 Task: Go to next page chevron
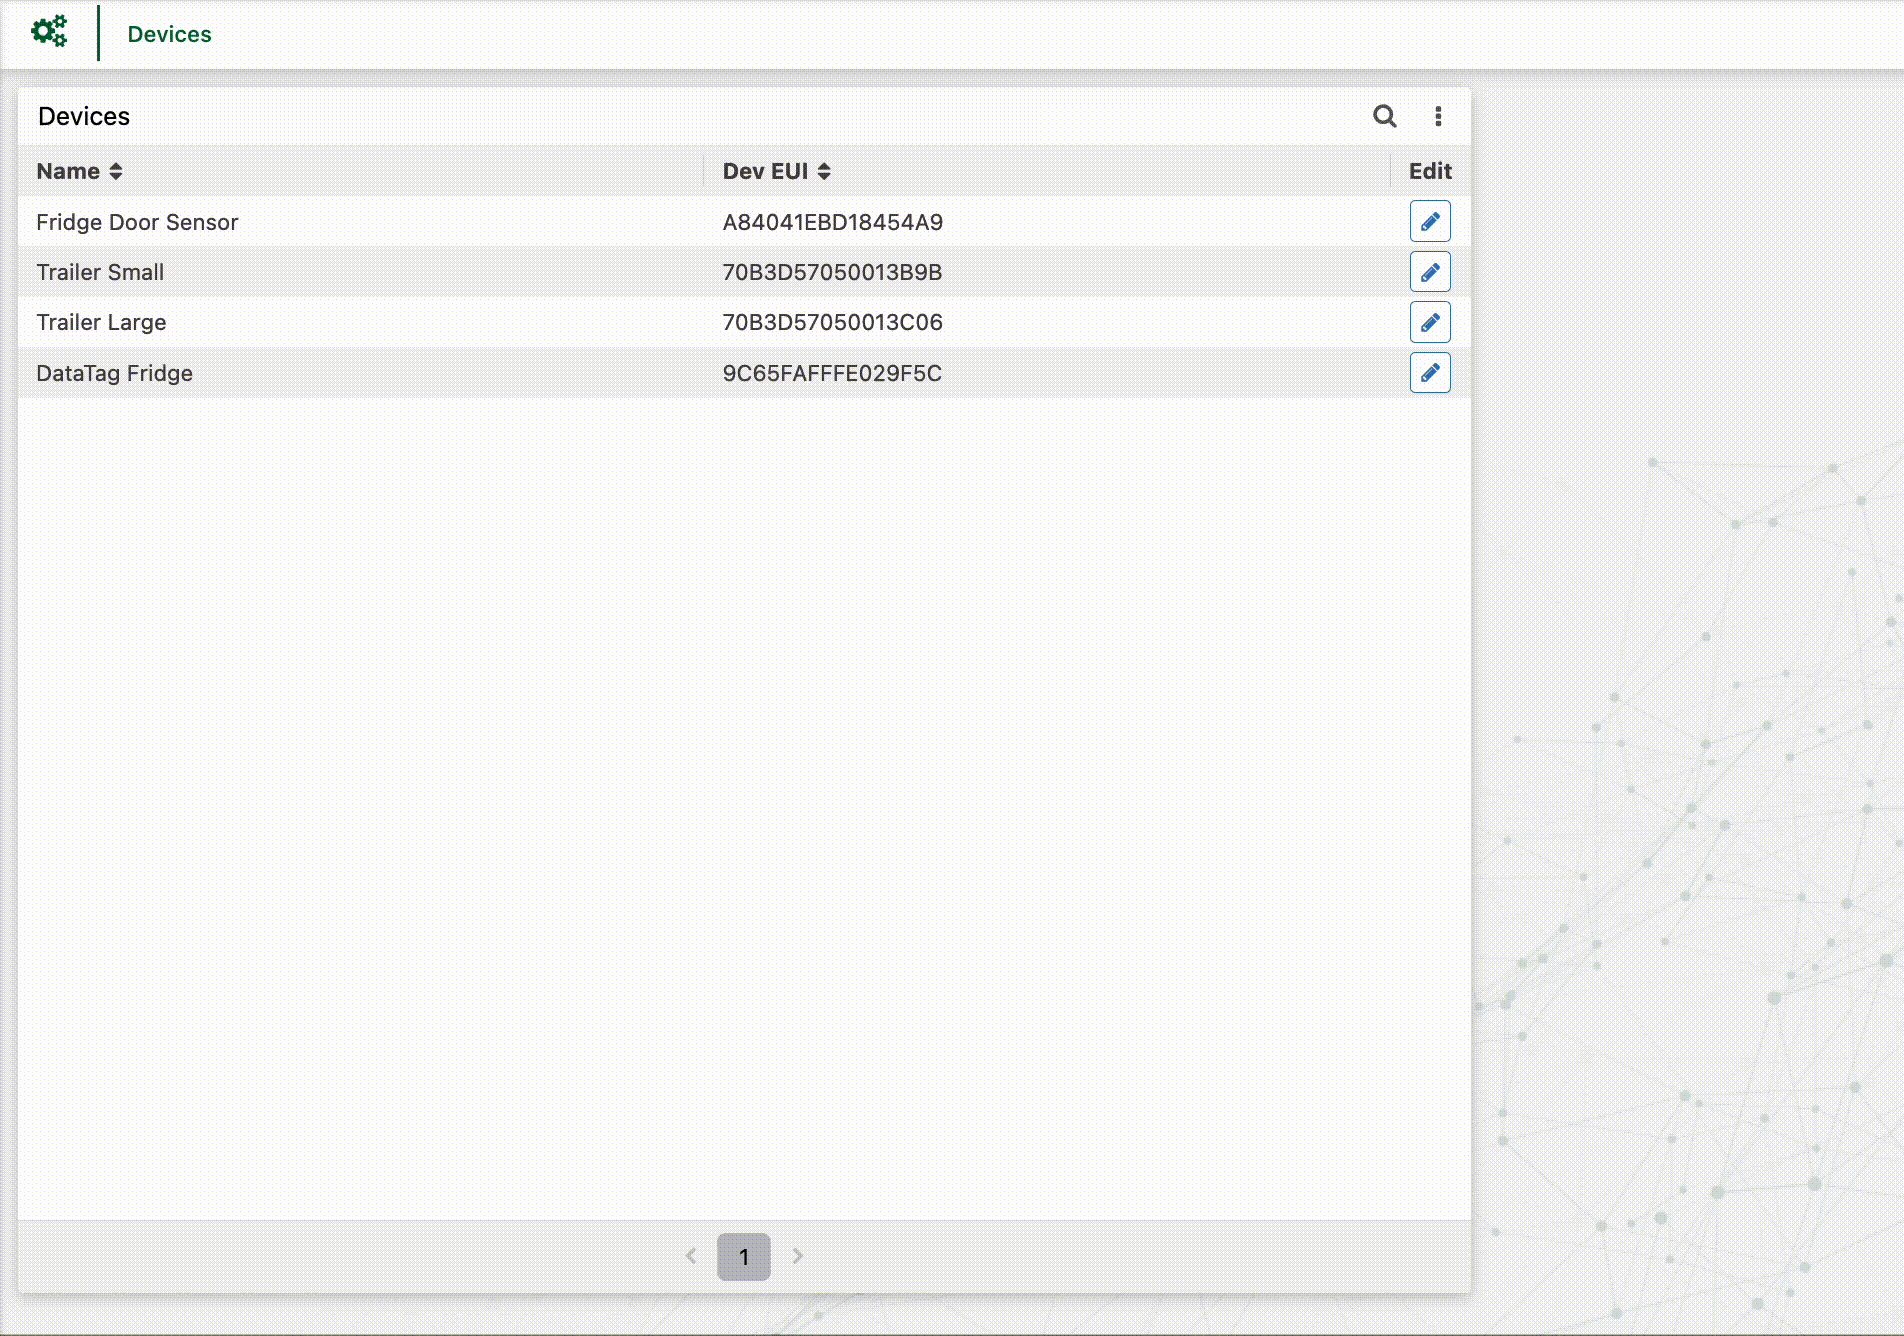click(797, 1256)
